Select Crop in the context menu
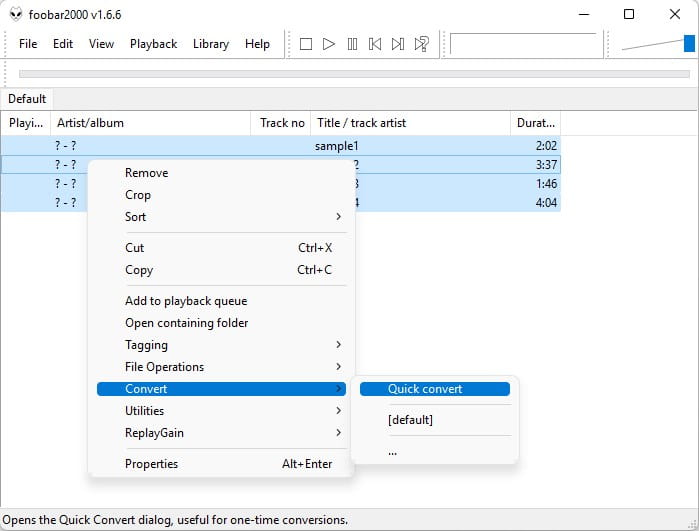The width and height of the screenshot is (699, 531). tap(221, 195)
